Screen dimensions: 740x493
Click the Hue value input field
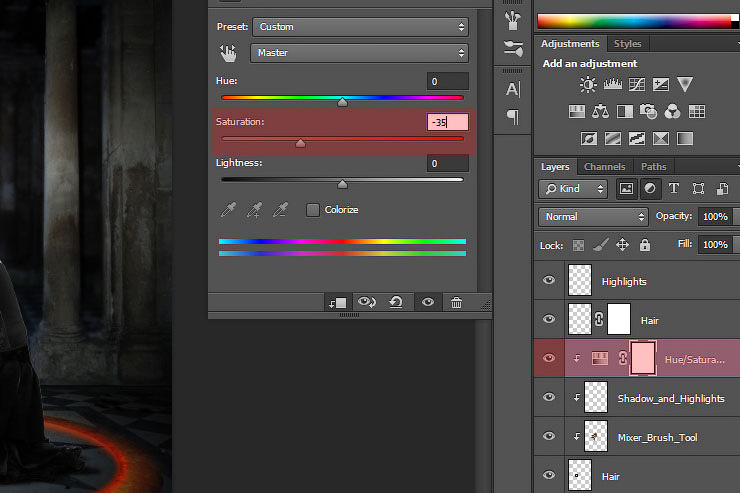pos(447,81)
